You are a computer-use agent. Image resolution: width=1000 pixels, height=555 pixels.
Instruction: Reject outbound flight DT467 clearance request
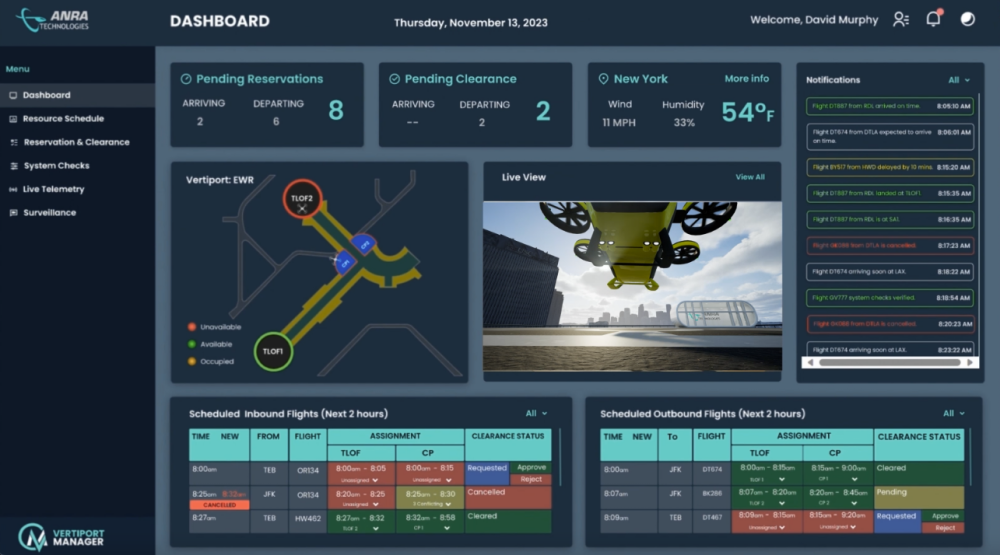[945, 528]
